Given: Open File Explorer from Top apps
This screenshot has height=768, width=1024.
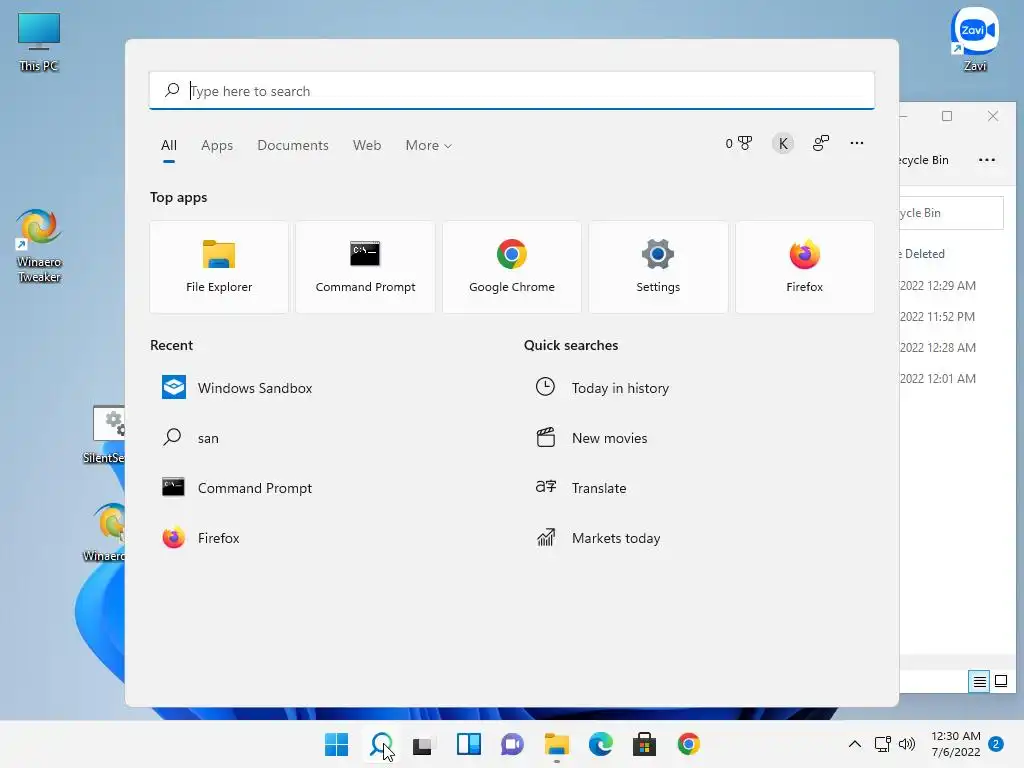Looking at the screenshot, I should (x=219, y=267).
